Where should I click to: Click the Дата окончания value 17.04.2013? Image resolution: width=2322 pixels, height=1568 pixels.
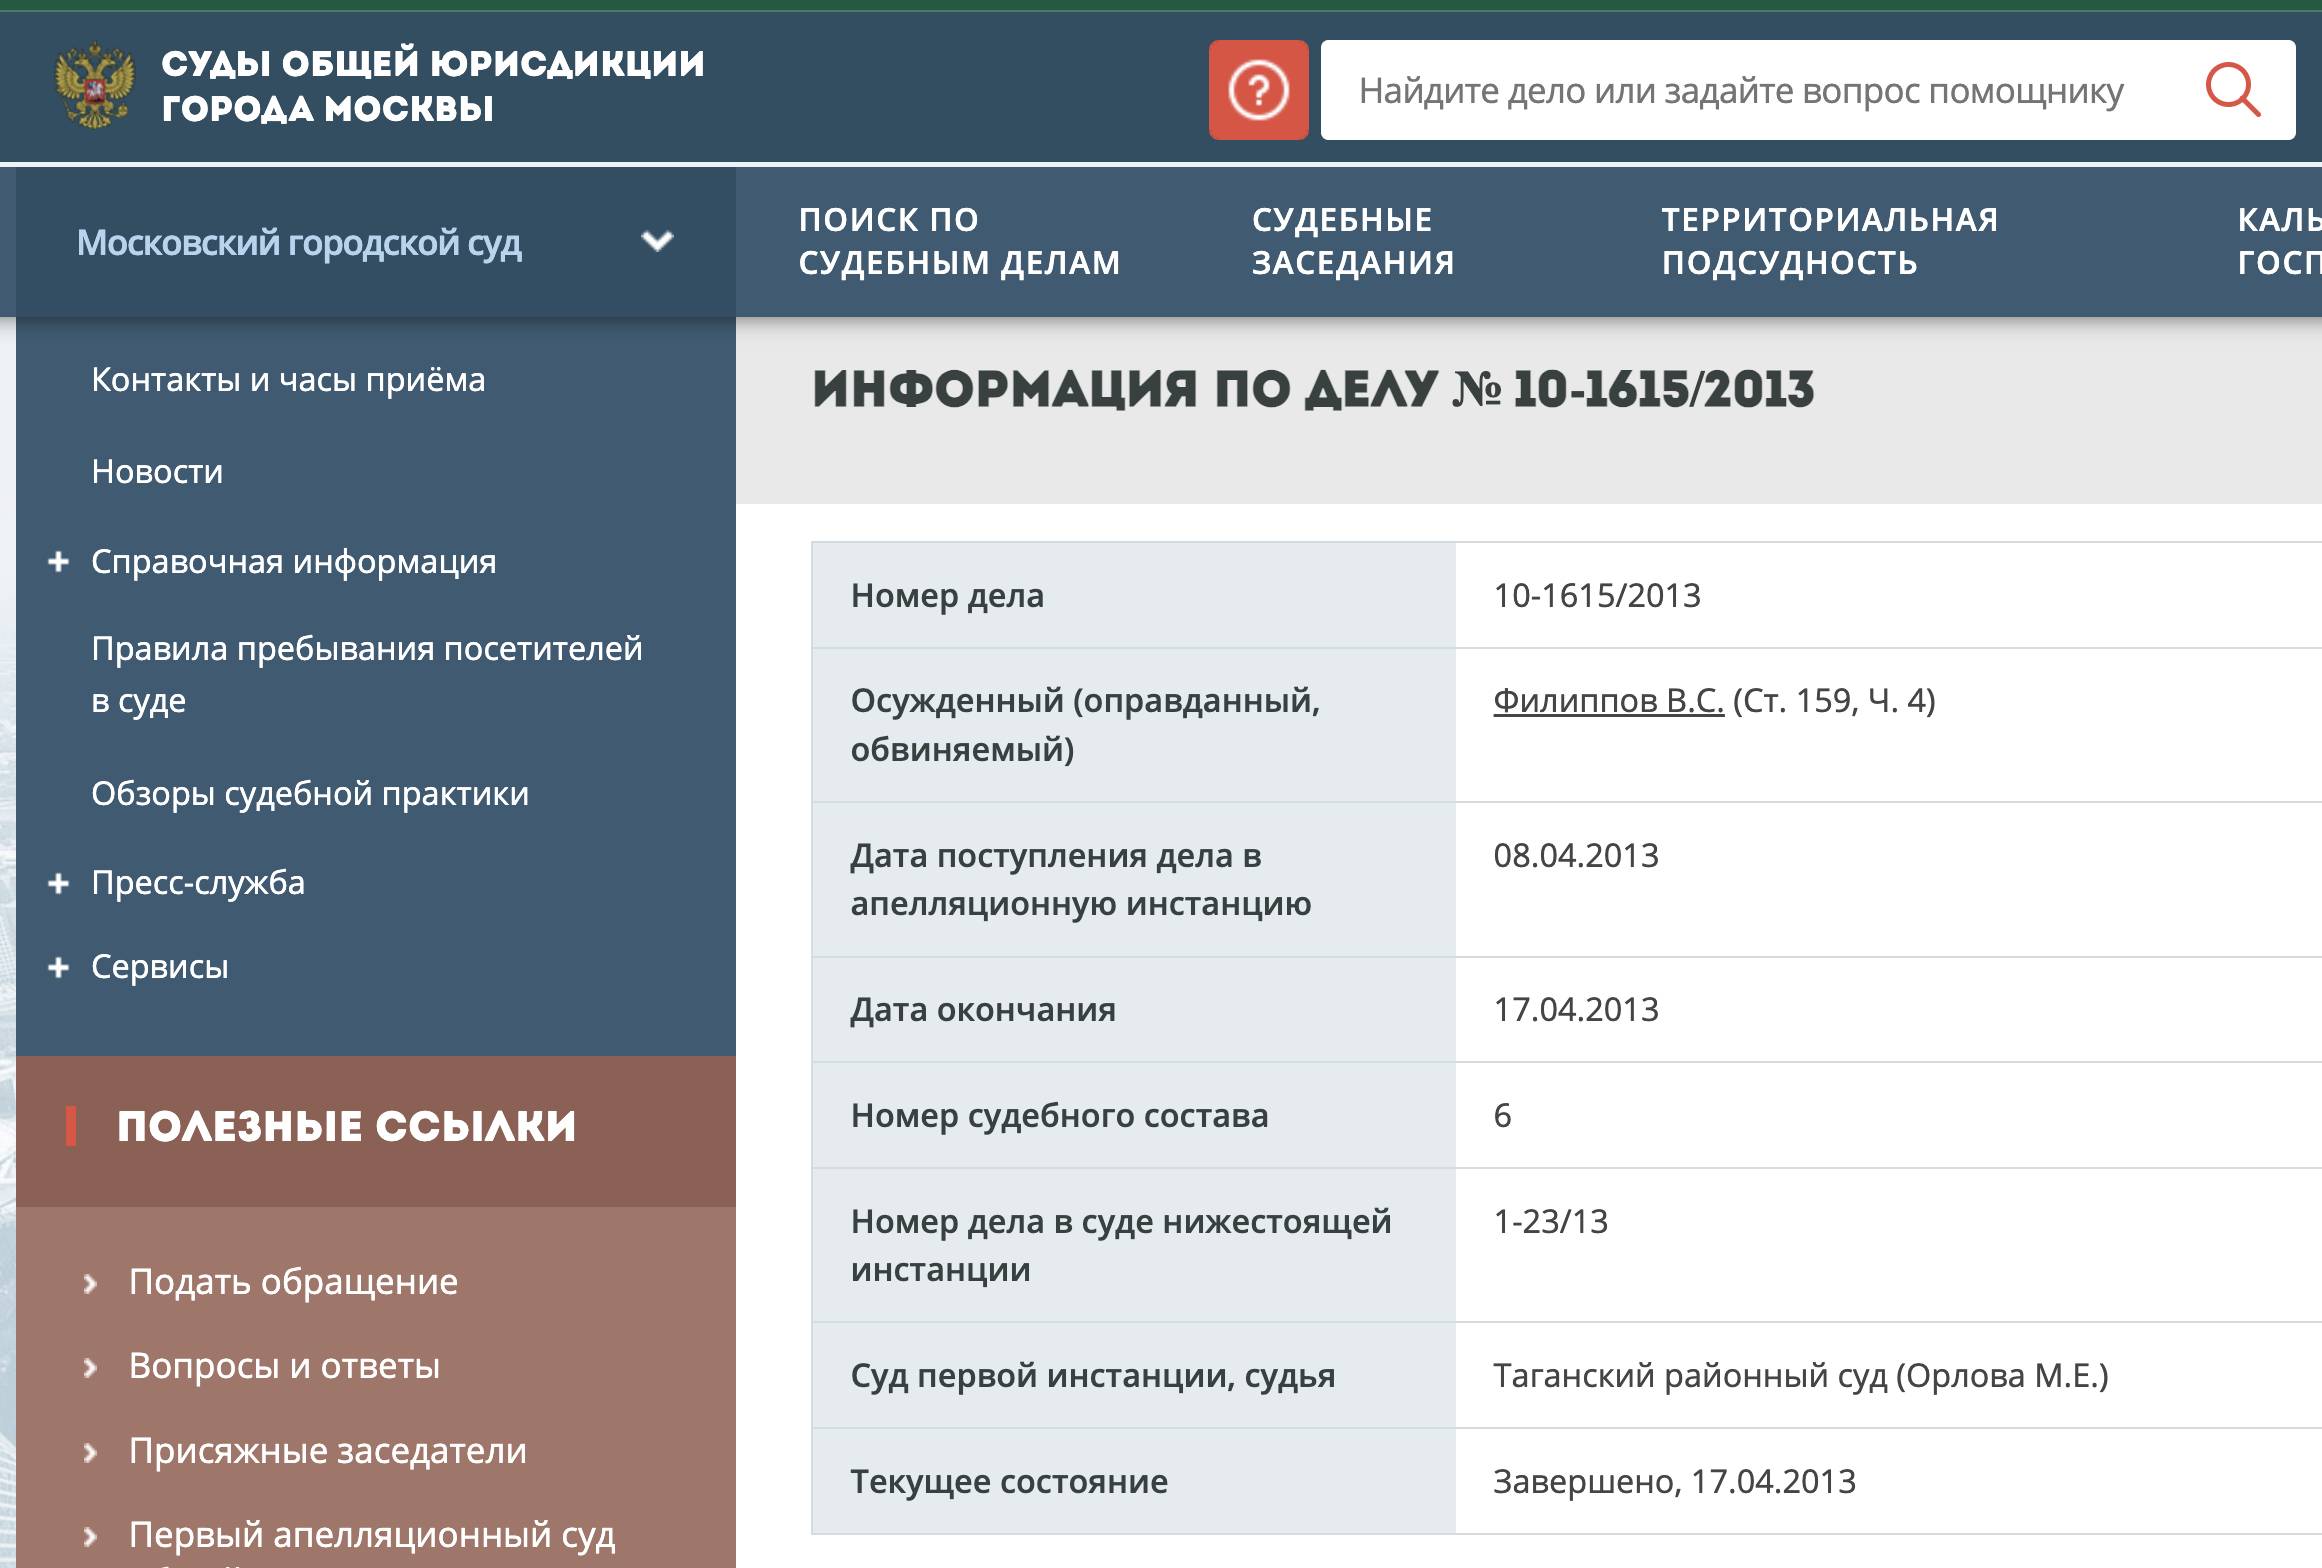[1576, 1009]
